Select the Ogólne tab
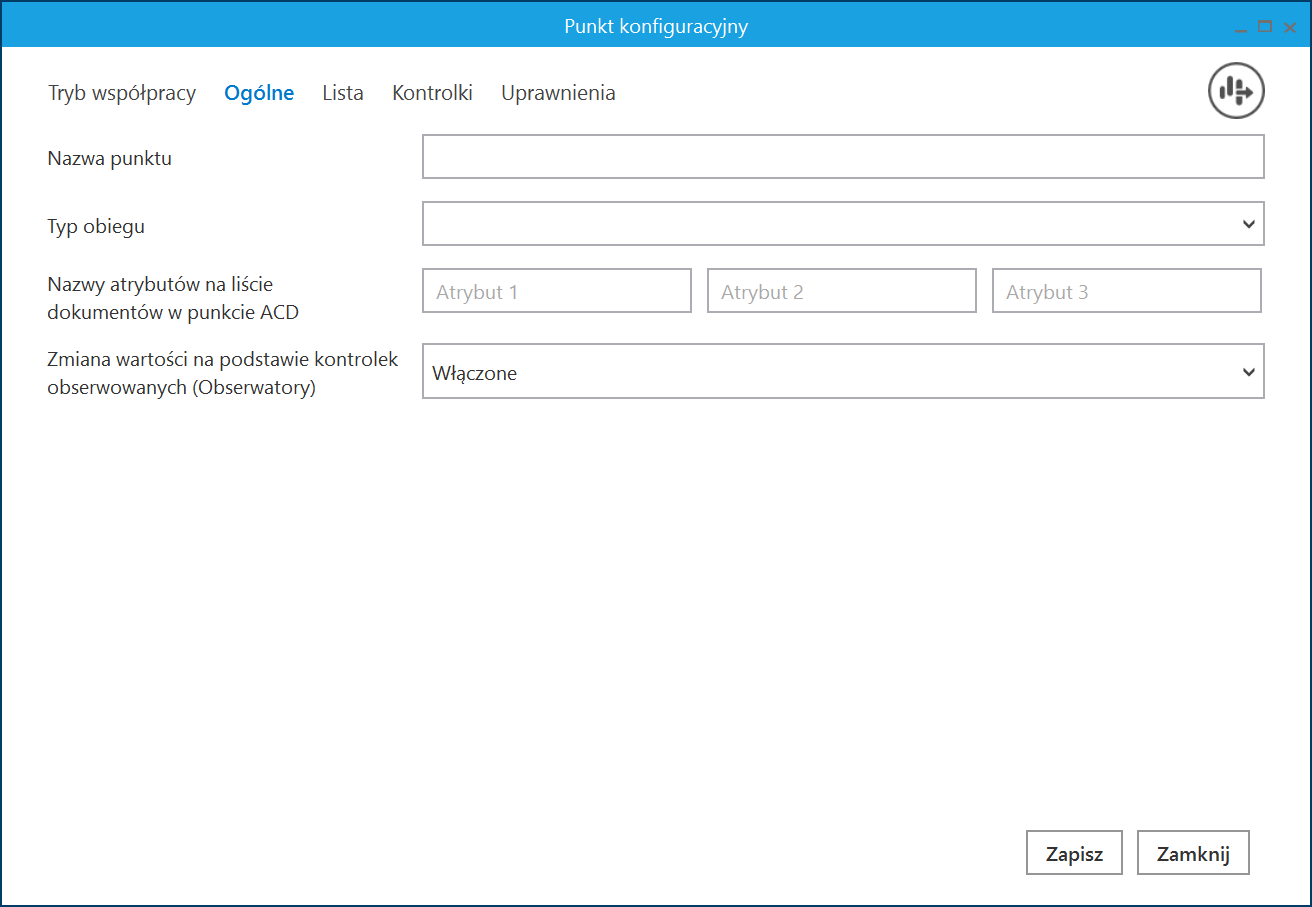The image size is (1312, 907). (259, 93)
